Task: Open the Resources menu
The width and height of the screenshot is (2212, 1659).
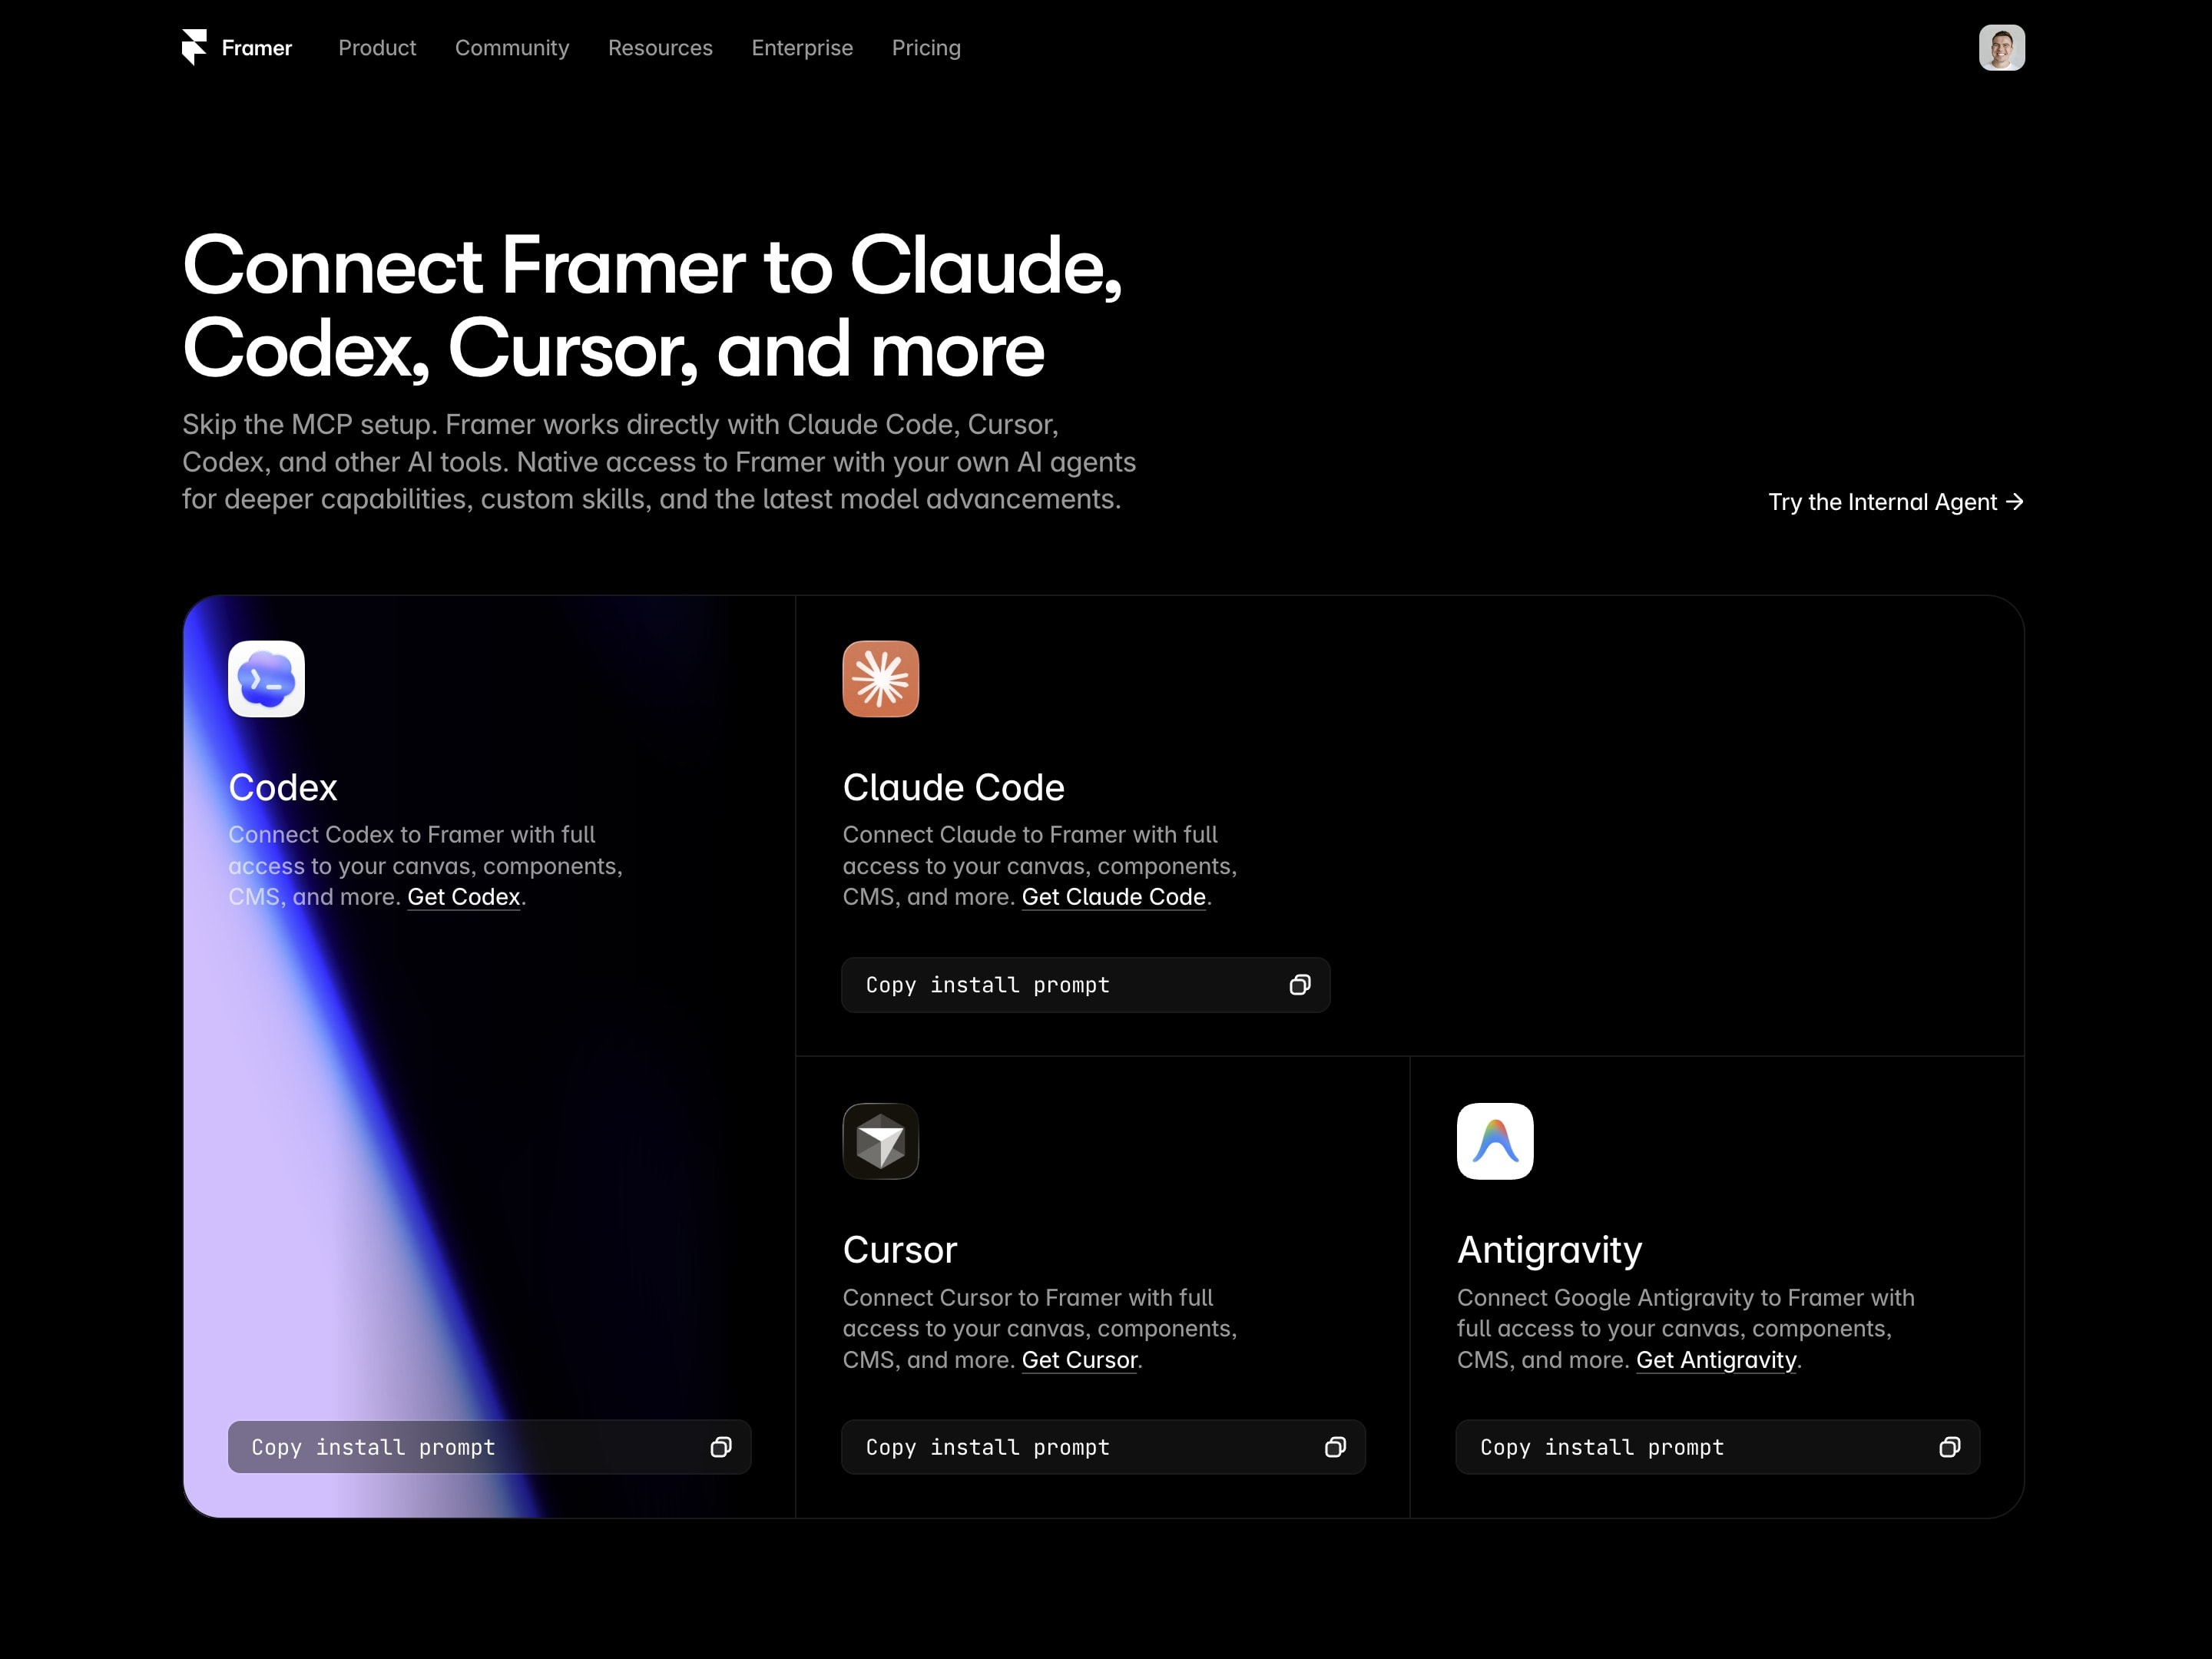Action: coord(660,48)
